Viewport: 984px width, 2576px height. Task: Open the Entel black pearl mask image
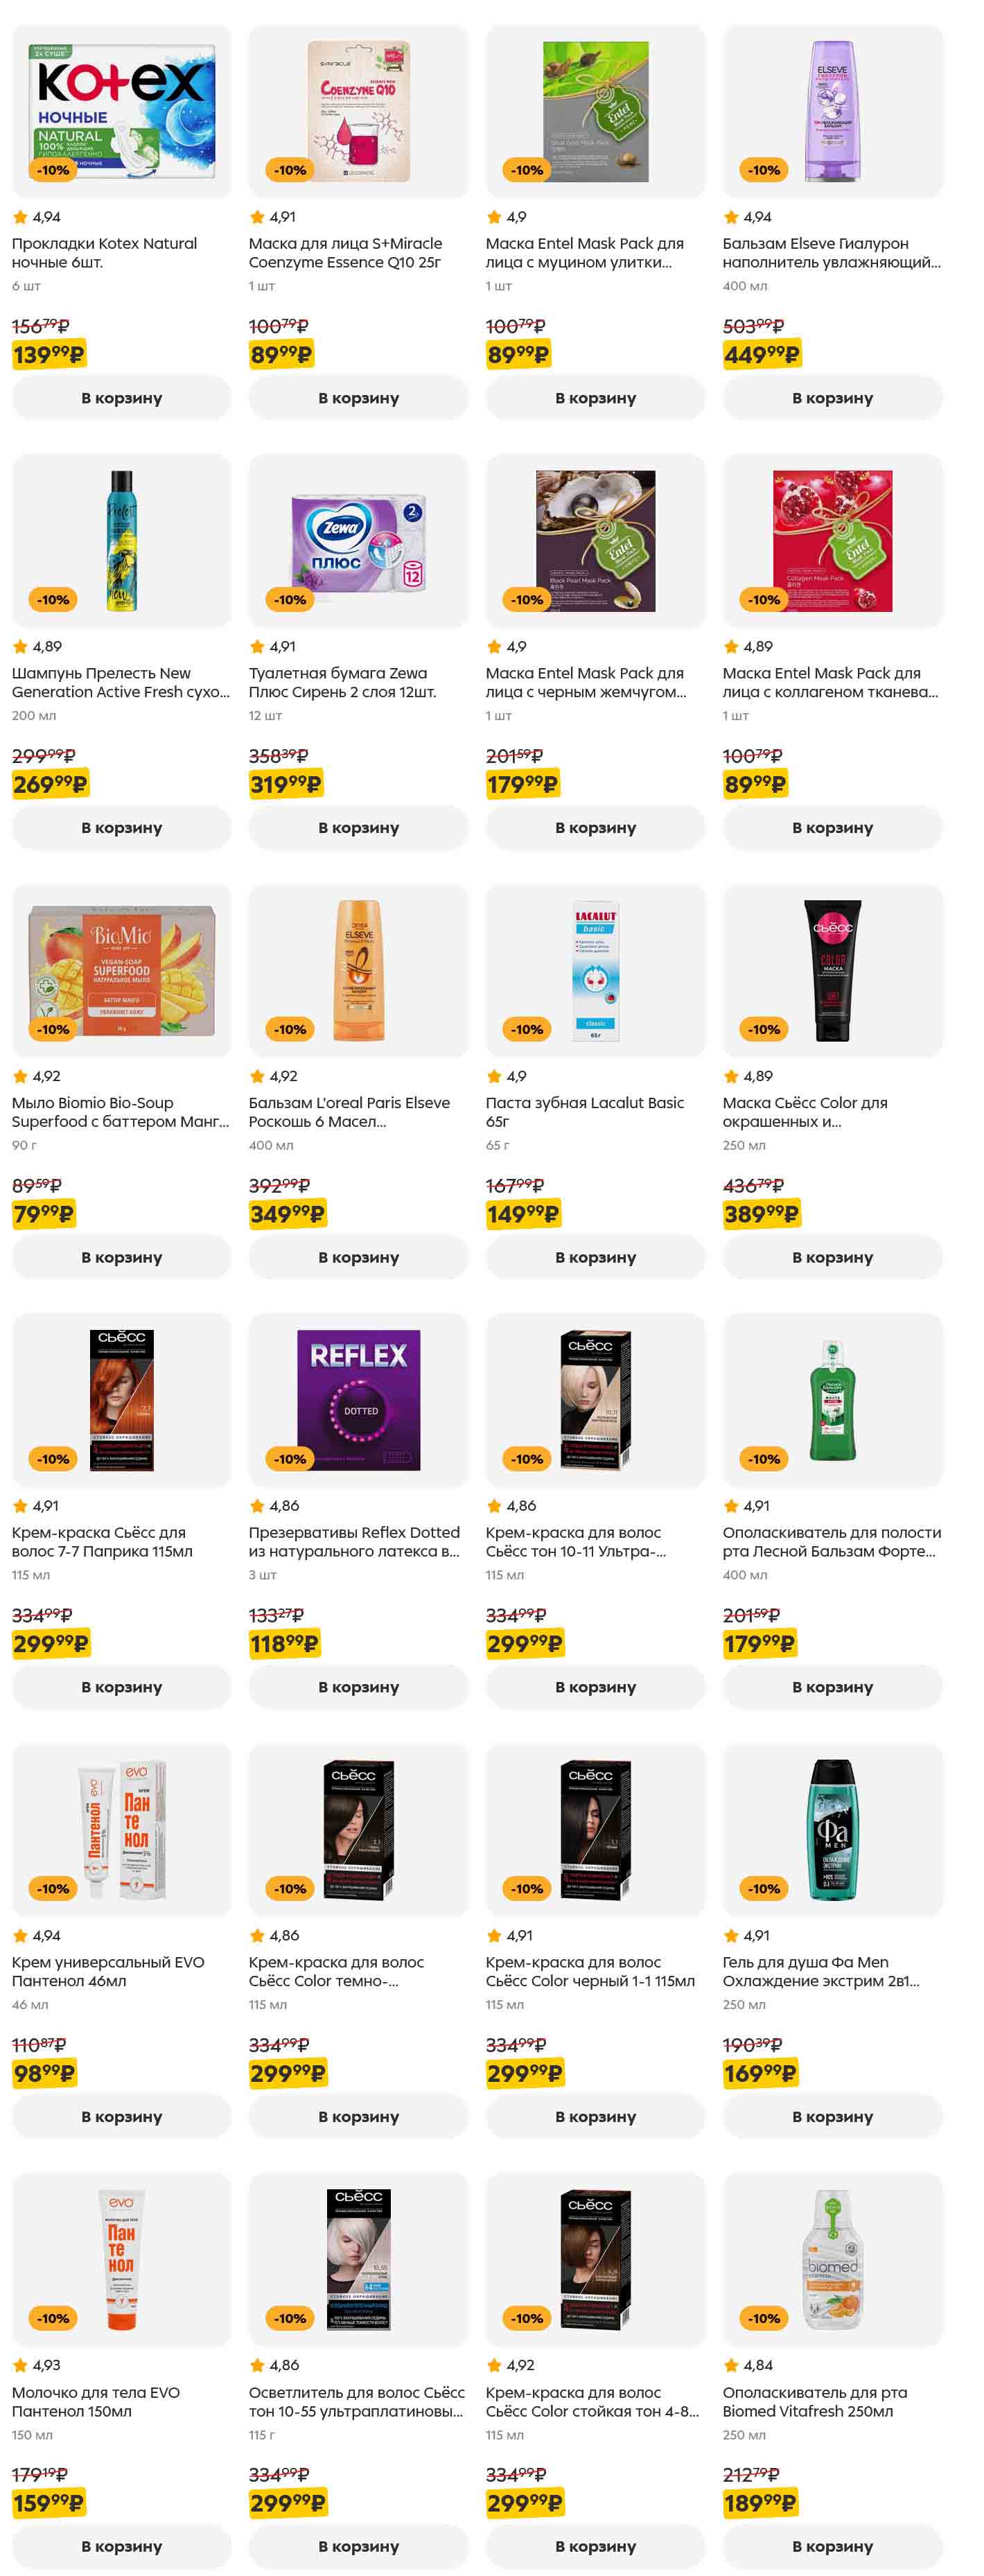coord(595,541)
